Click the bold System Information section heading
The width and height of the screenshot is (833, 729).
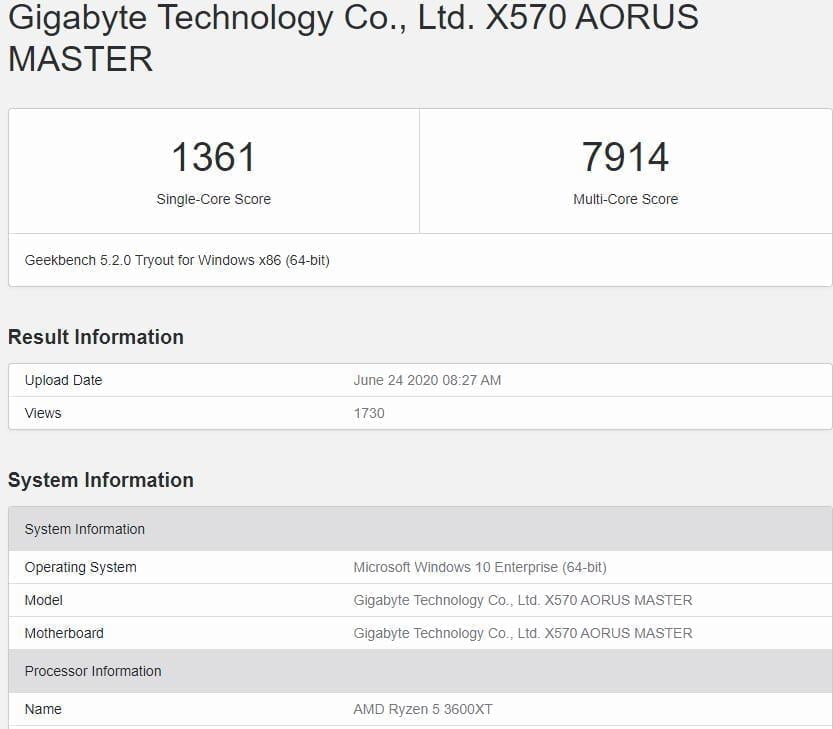[101, 480]
